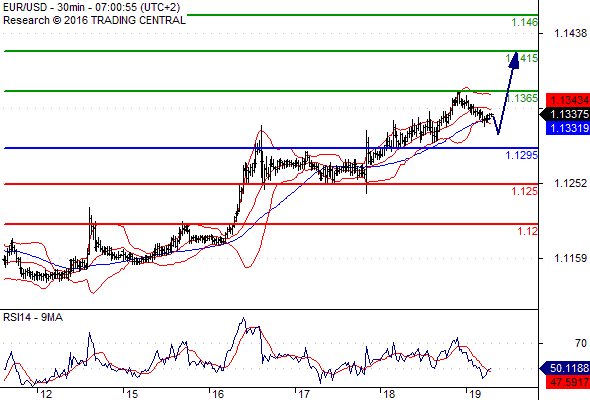The height and width of the screenshot is (400, 590).
Task: Click the Research 2016 TRADING CENTRAL text
Action: pyautogui.click(x=94, y=20)
